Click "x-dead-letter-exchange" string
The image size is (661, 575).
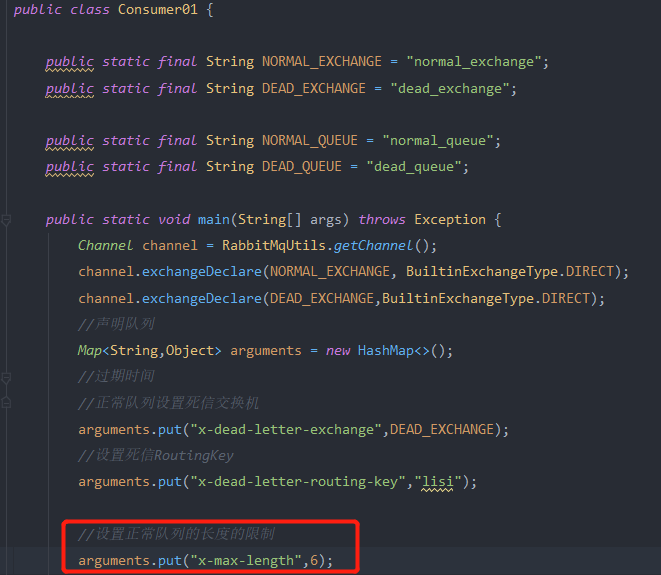pyautogui.click(x=286, y=430)
